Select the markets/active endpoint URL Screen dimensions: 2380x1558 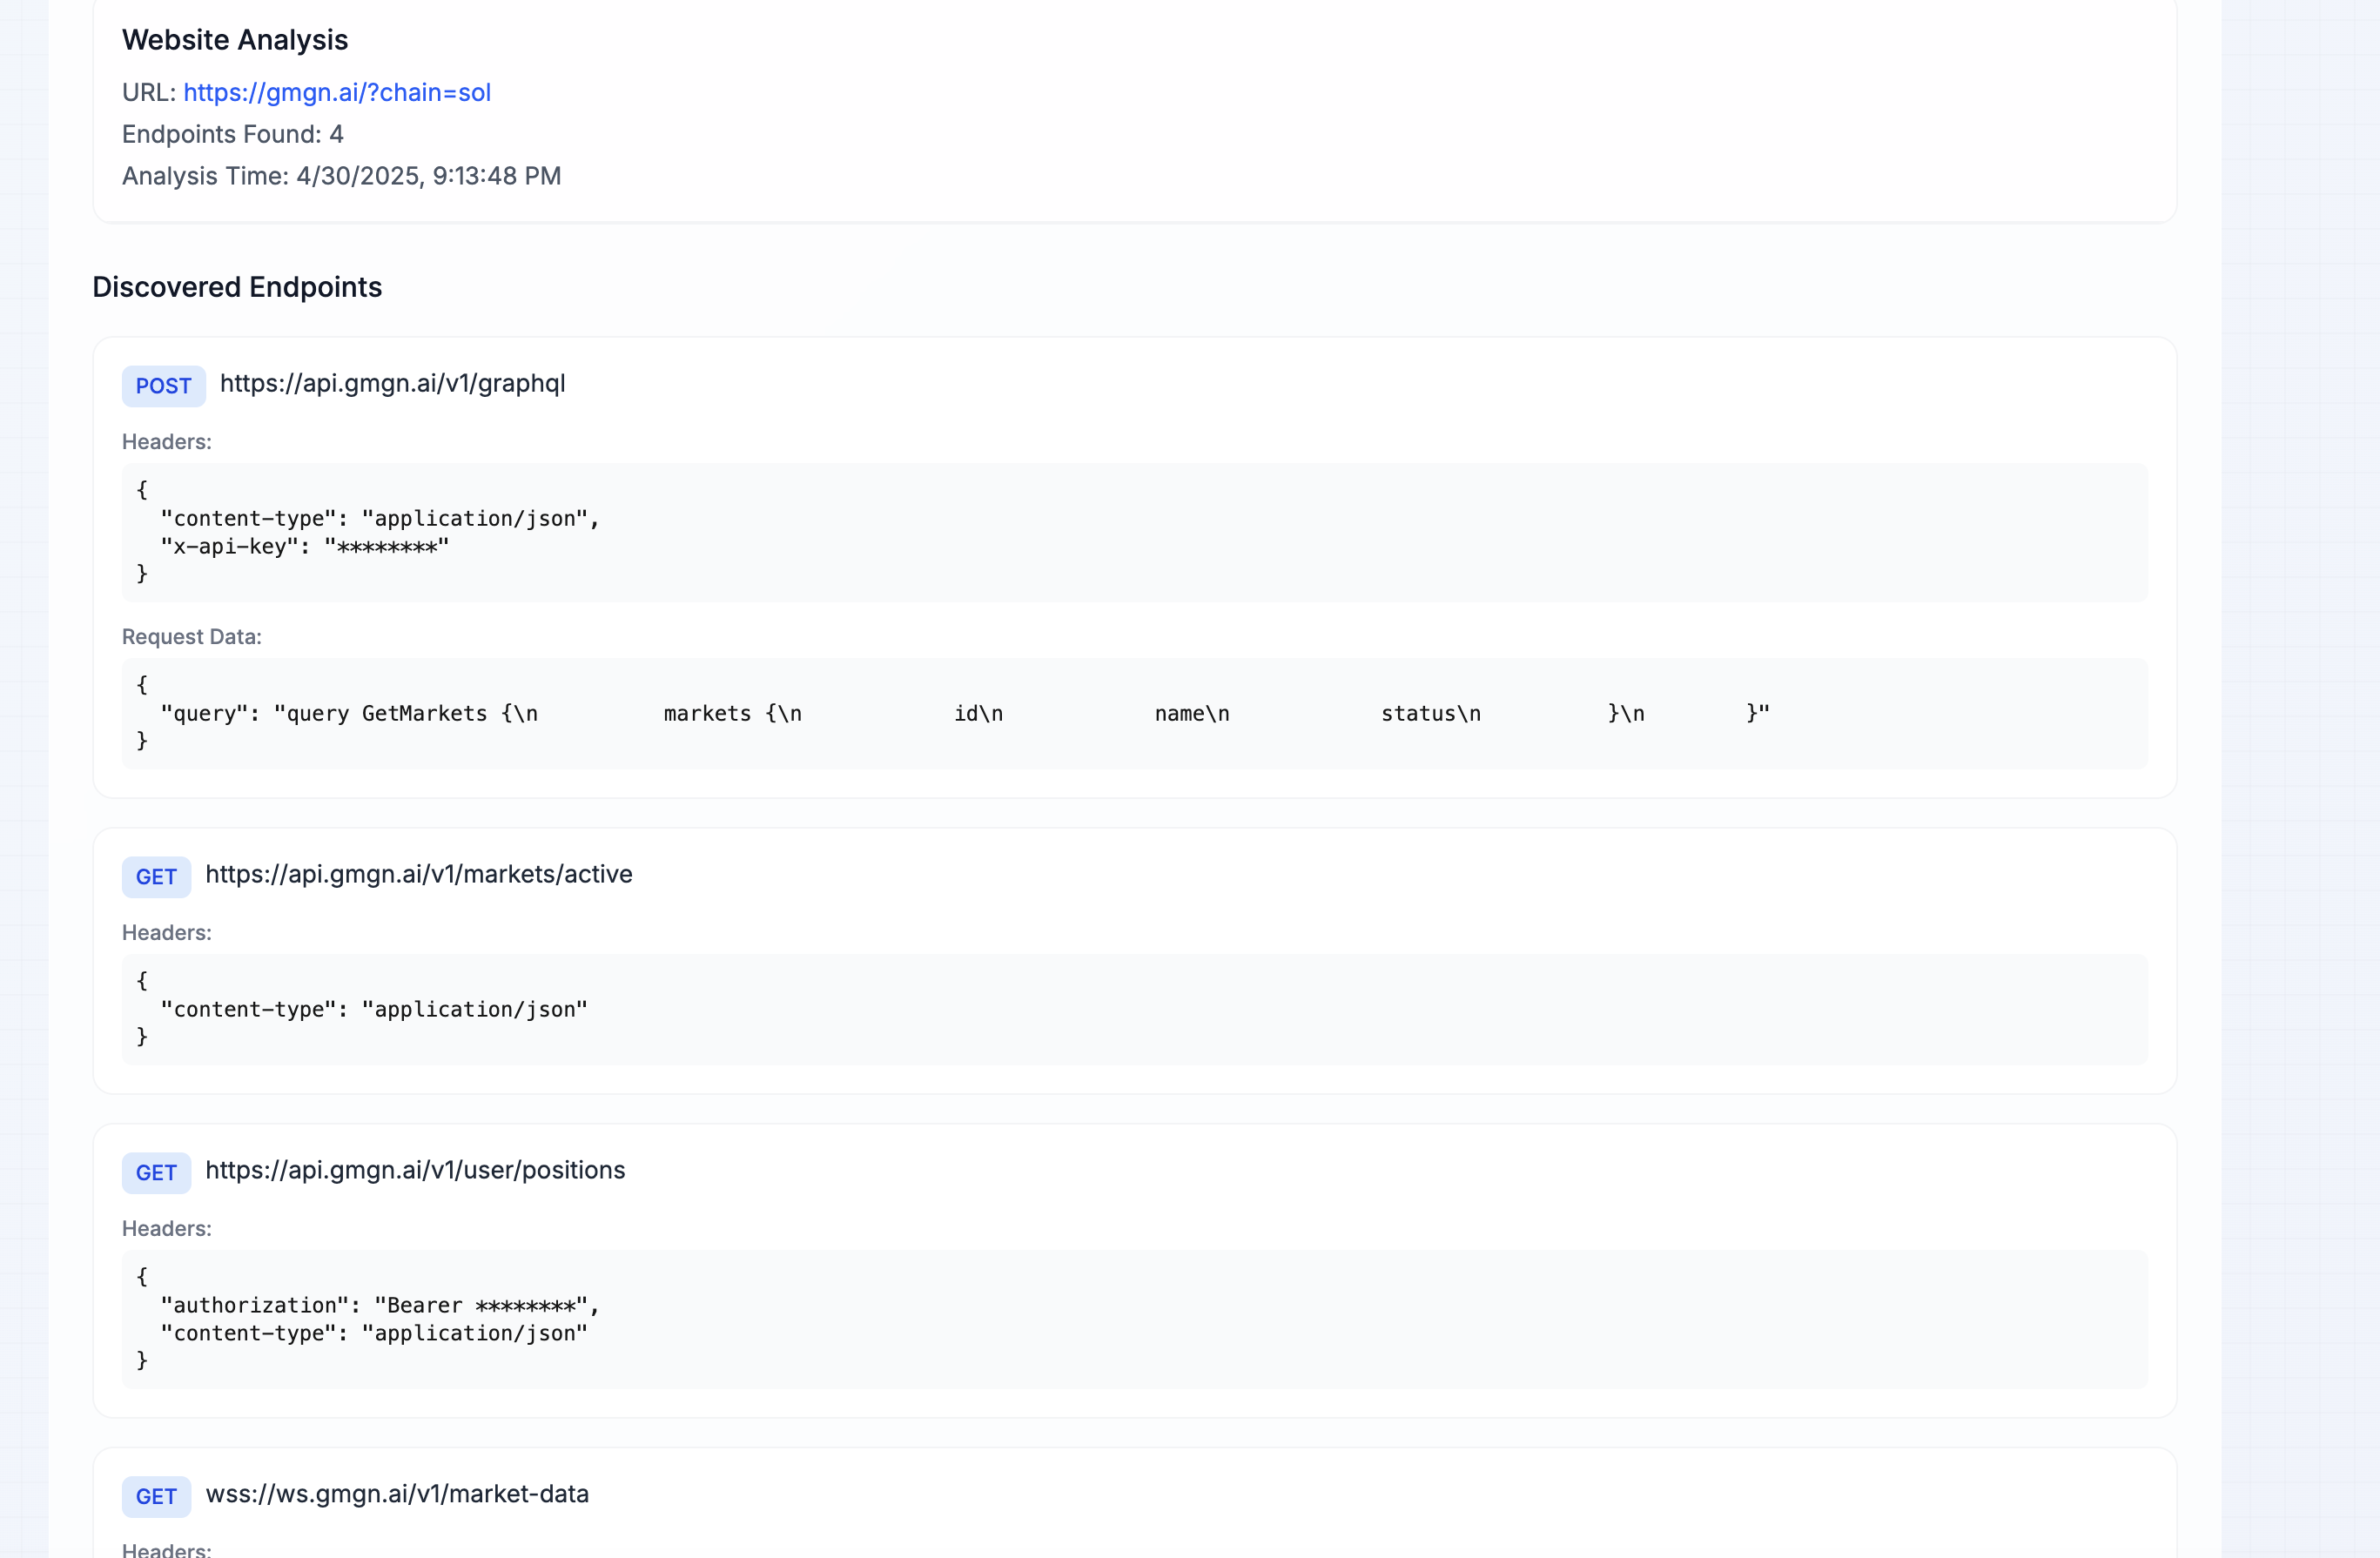418,874
